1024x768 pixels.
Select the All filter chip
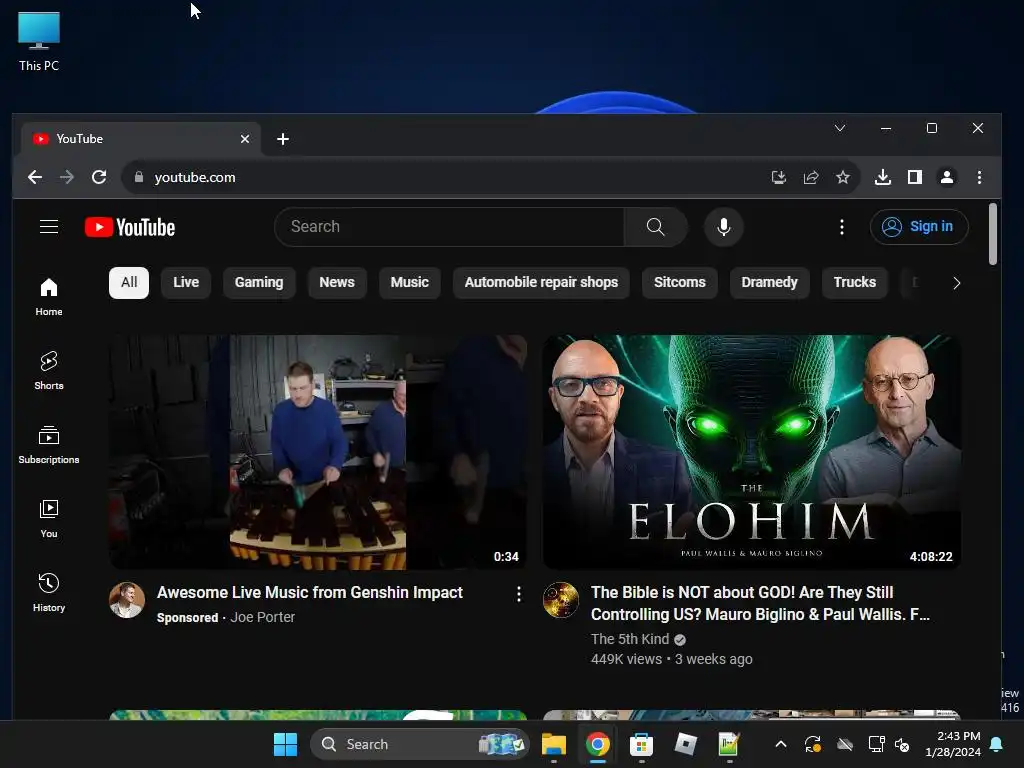pos(129,282)
